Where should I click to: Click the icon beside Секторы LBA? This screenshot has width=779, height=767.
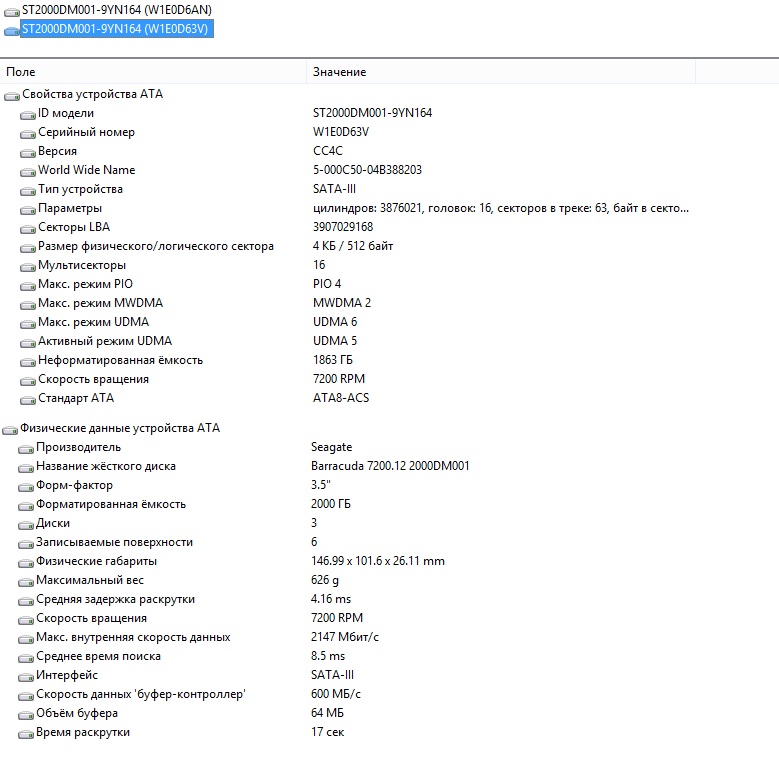pos(28,229)
